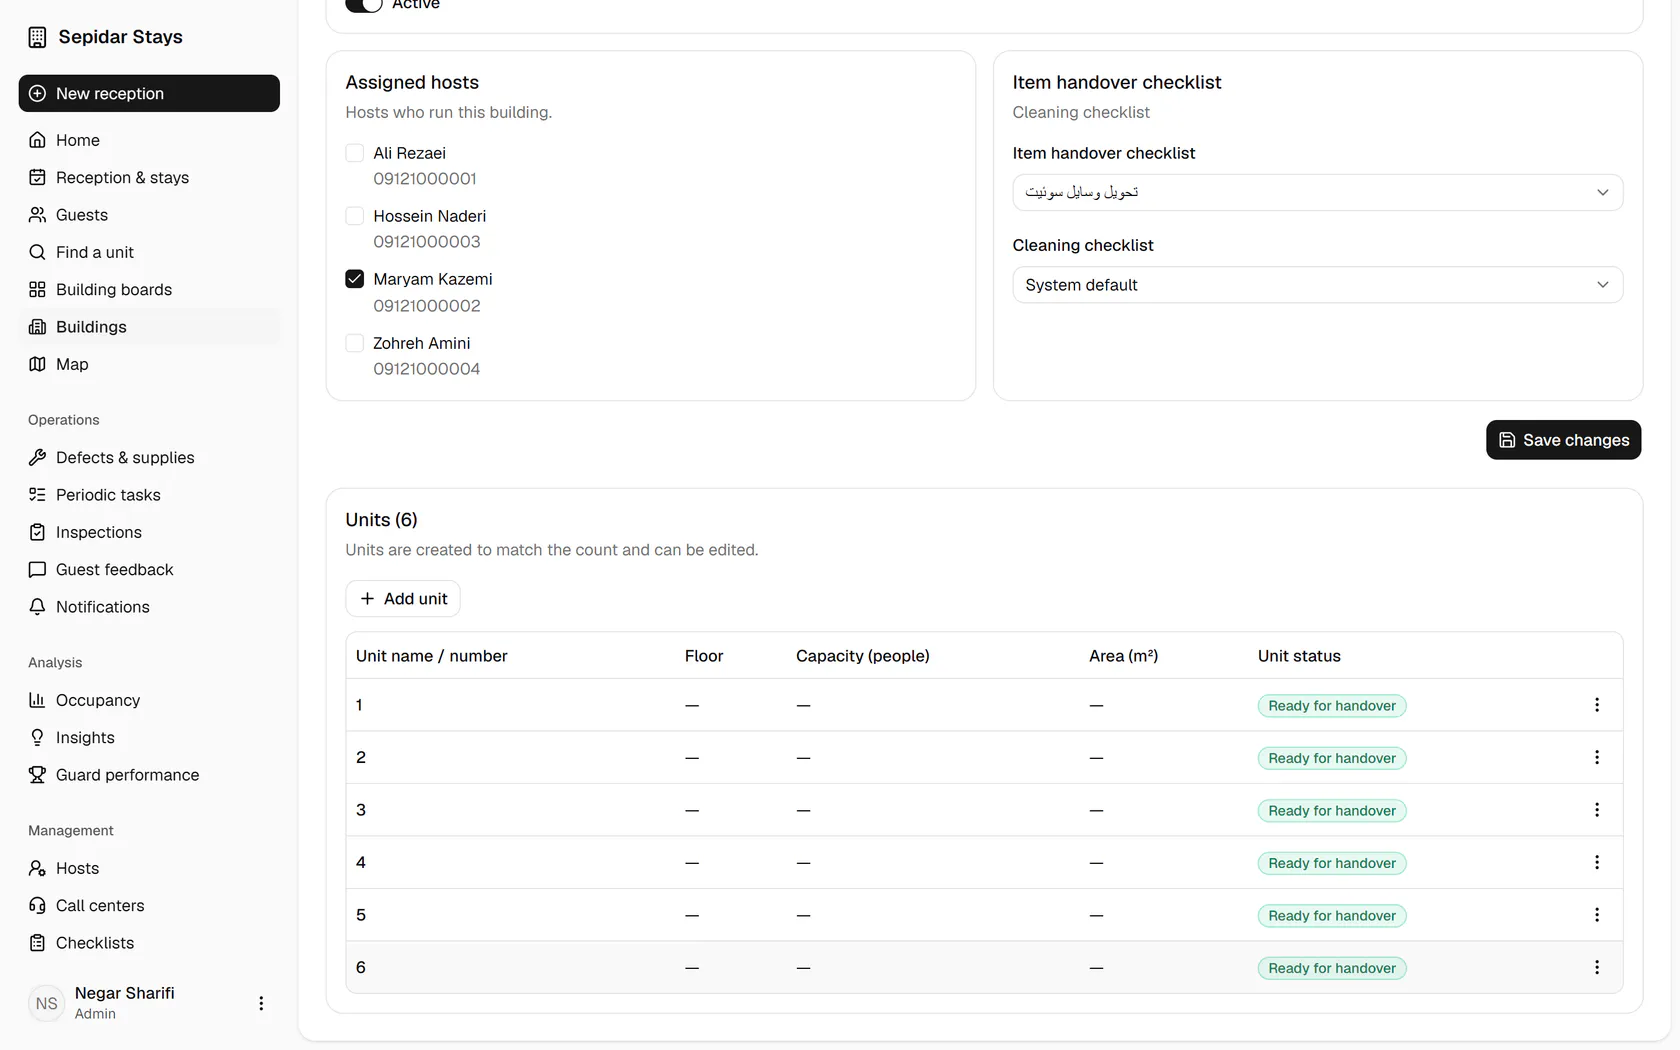Viewport: 1680px width, 1050px height.
Task: Click Ready for handover badge of unit 2
Action: point(1332,758)
